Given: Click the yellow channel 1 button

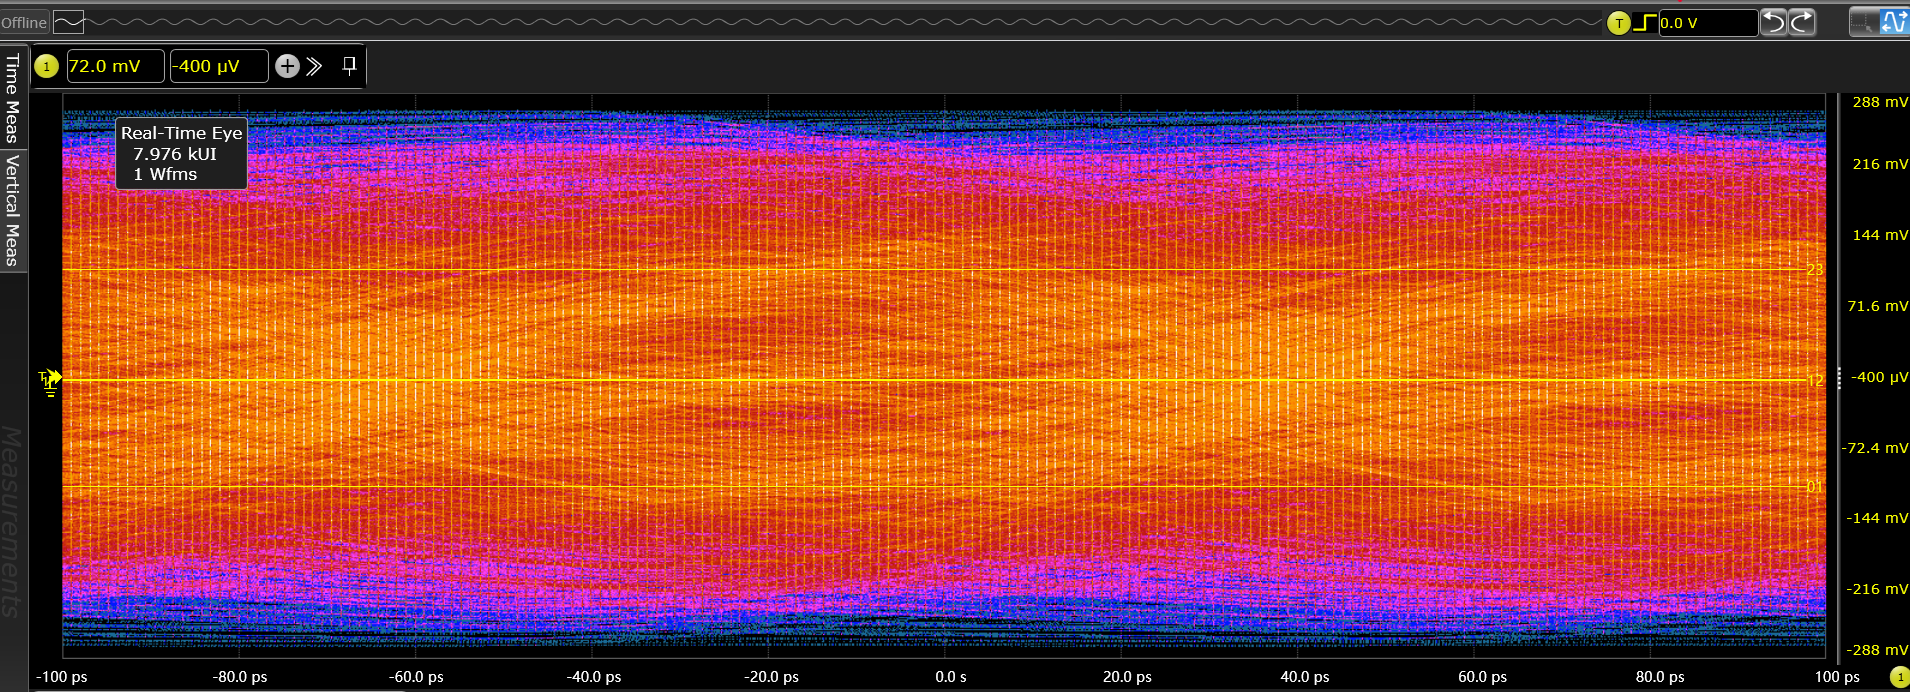Looking at the screenshot, I should pyautogui.click(x=46, y=66).
